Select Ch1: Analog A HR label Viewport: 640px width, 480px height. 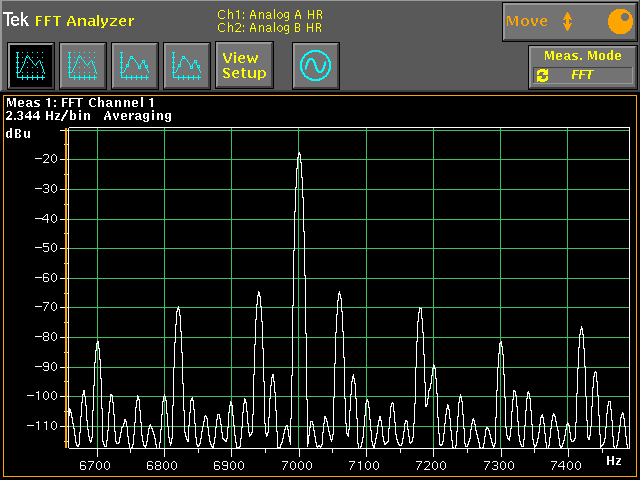(x=270, y=14)
